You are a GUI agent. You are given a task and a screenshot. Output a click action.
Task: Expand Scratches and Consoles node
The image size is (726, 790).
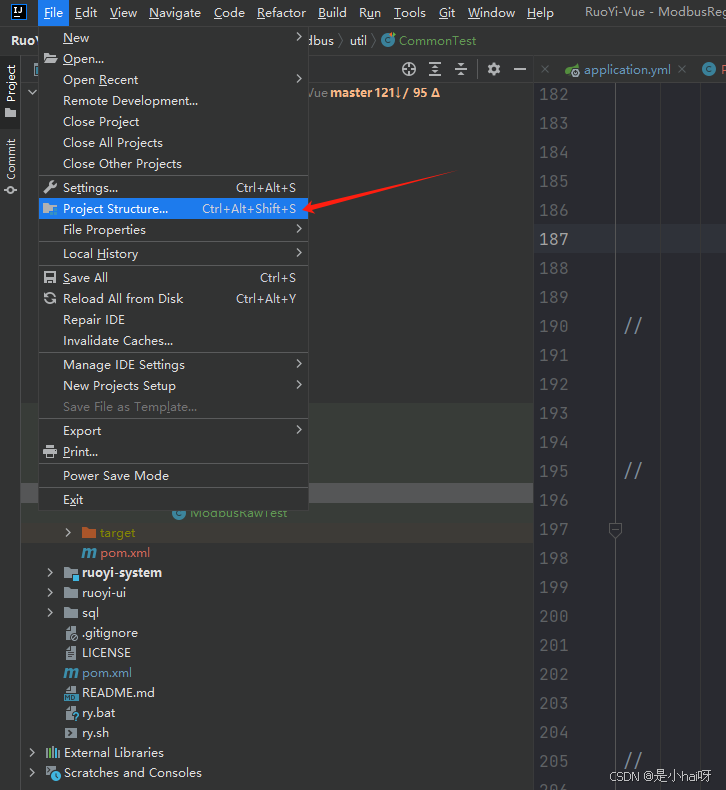coord(32,772)
